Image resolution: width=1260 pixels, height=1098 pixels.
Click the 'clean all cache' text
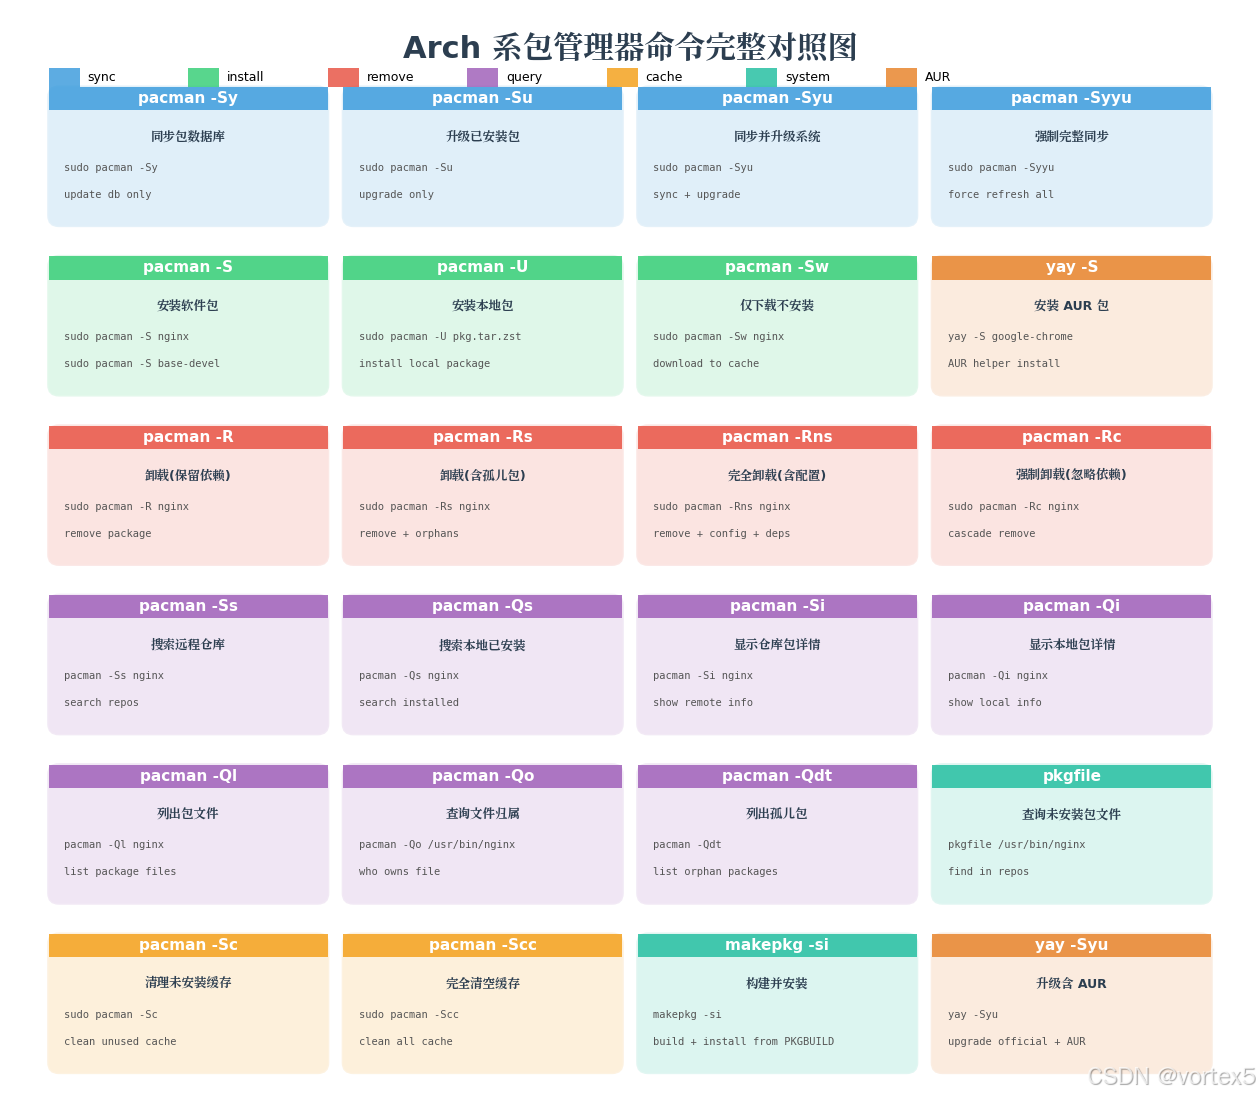point(406,1042)
